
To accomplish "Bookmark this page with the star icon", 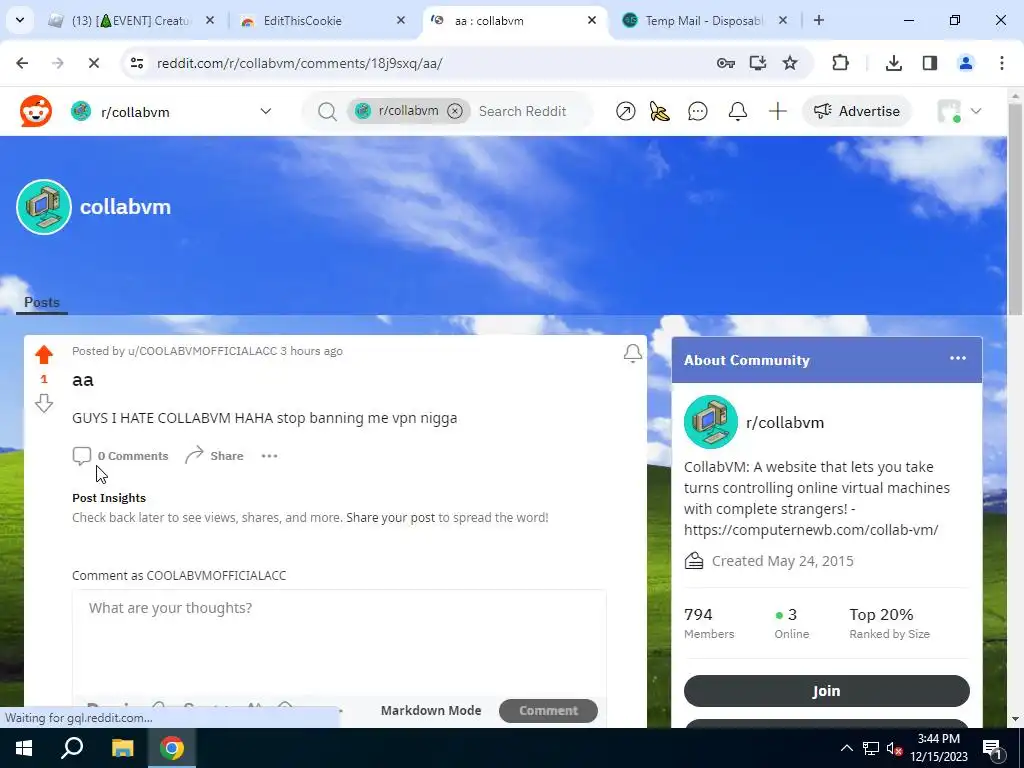I will [x=790, y=63].
